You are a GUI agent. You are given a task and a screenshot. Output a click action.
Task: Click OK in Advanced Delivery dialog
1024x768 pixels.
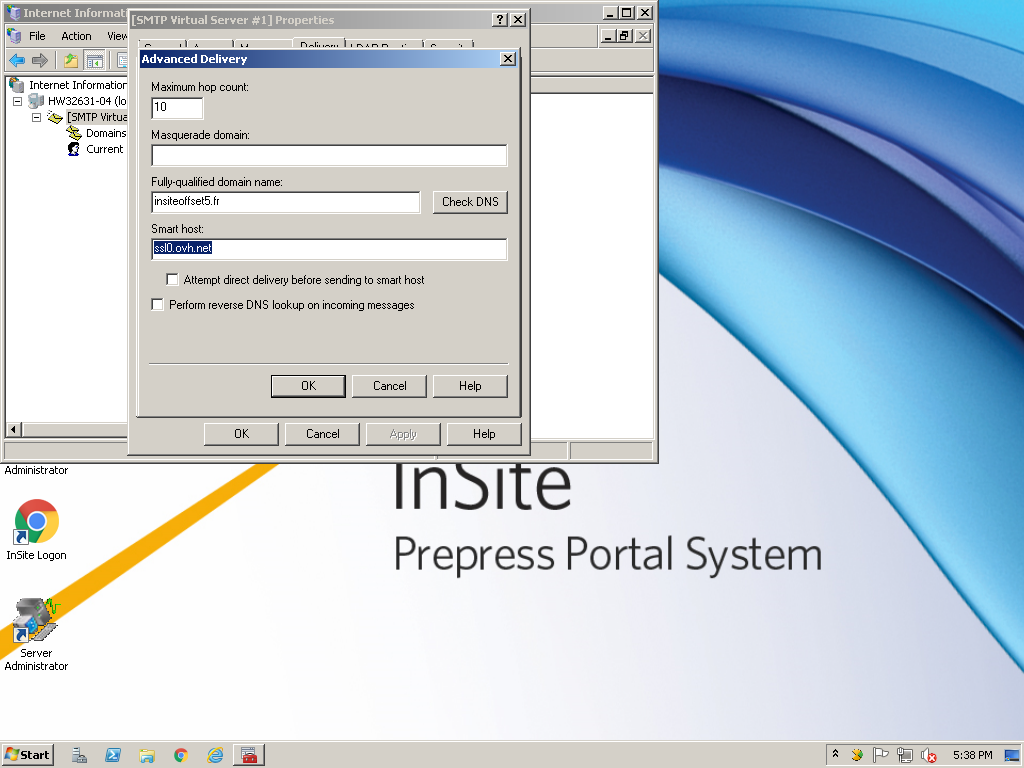(x=308, y=386)
